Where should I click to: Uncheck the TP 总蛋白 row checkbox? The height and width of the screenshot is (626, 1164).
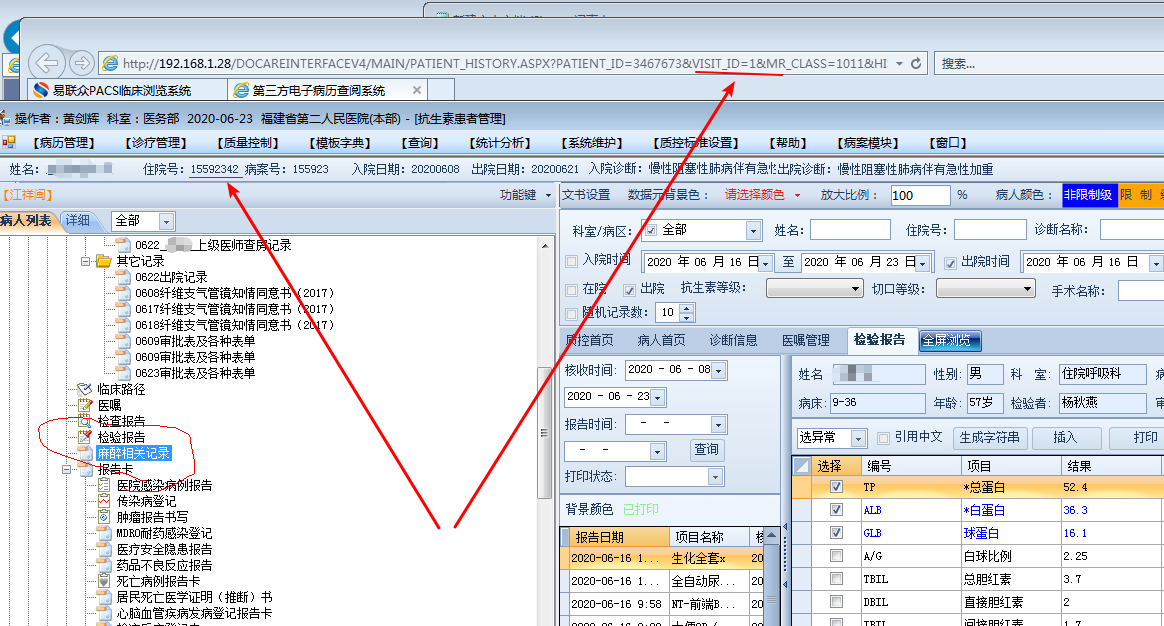pyautogui.click(x=837, y=487)
